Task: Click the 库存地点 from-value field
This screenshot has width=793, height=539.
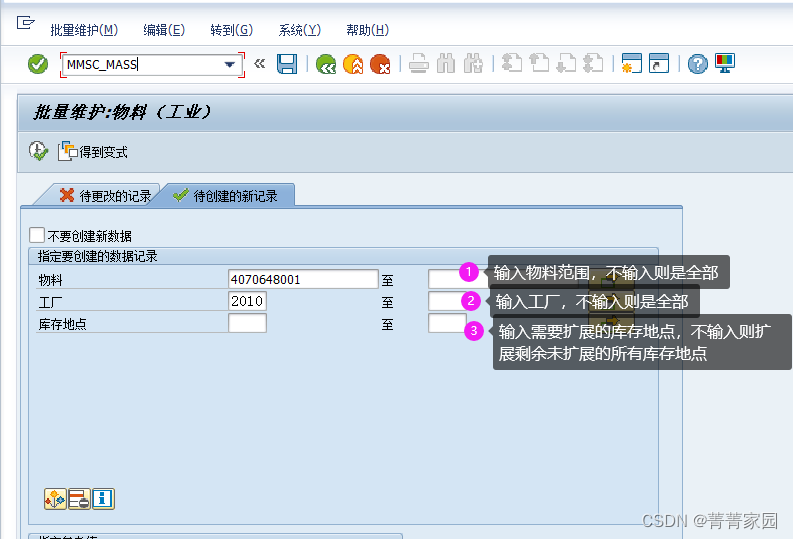Action: [247, 323]
